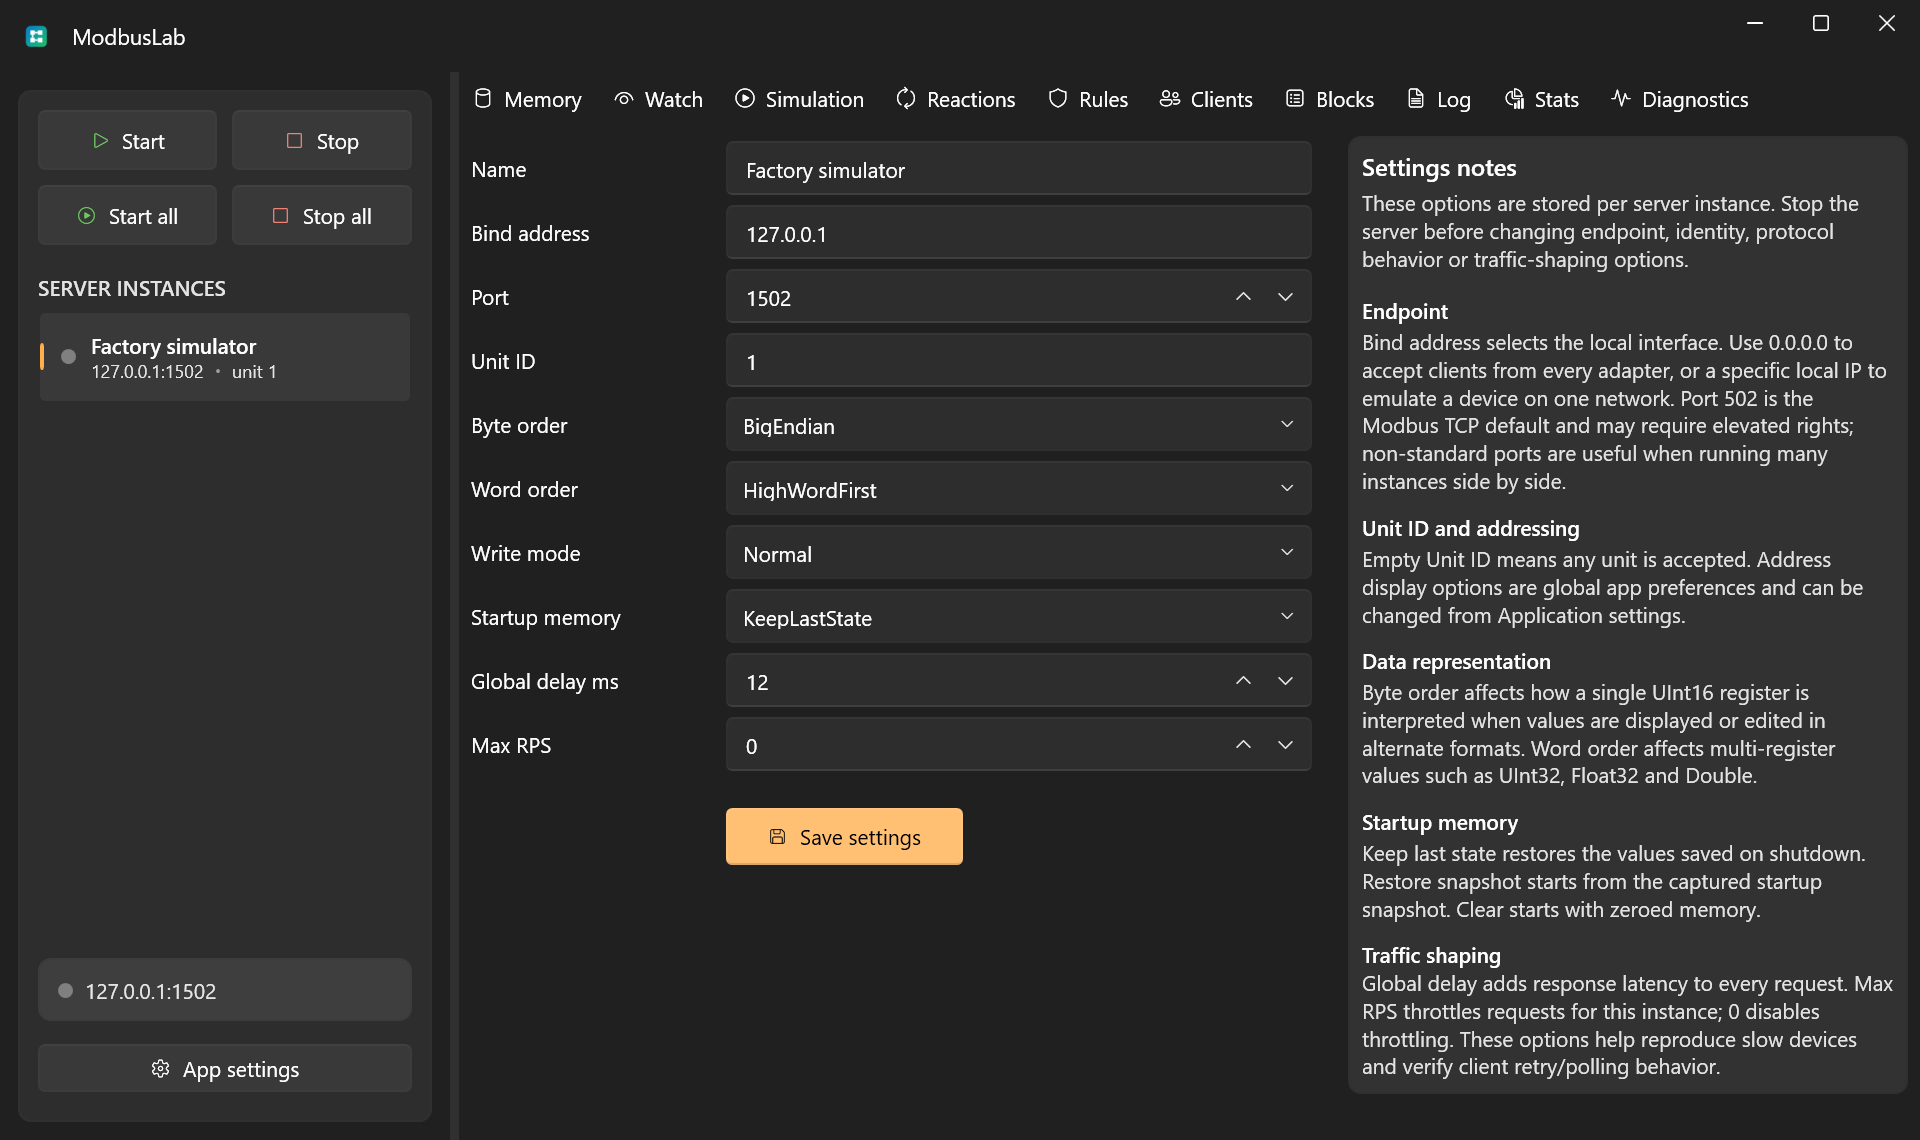Screen dimensions: 1920x1140
Task: Expand the Startup memory dropdown
Action: click(1018, 618)
